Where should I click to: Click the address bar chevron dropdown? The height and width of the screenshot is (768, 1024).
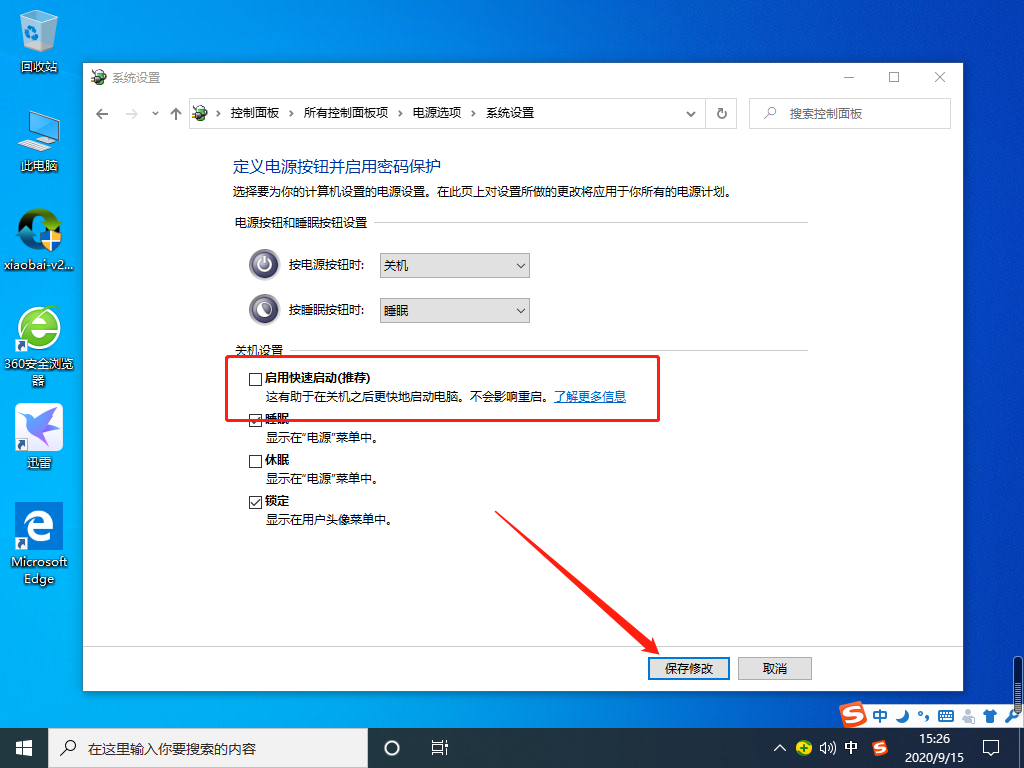coord(690,113)
